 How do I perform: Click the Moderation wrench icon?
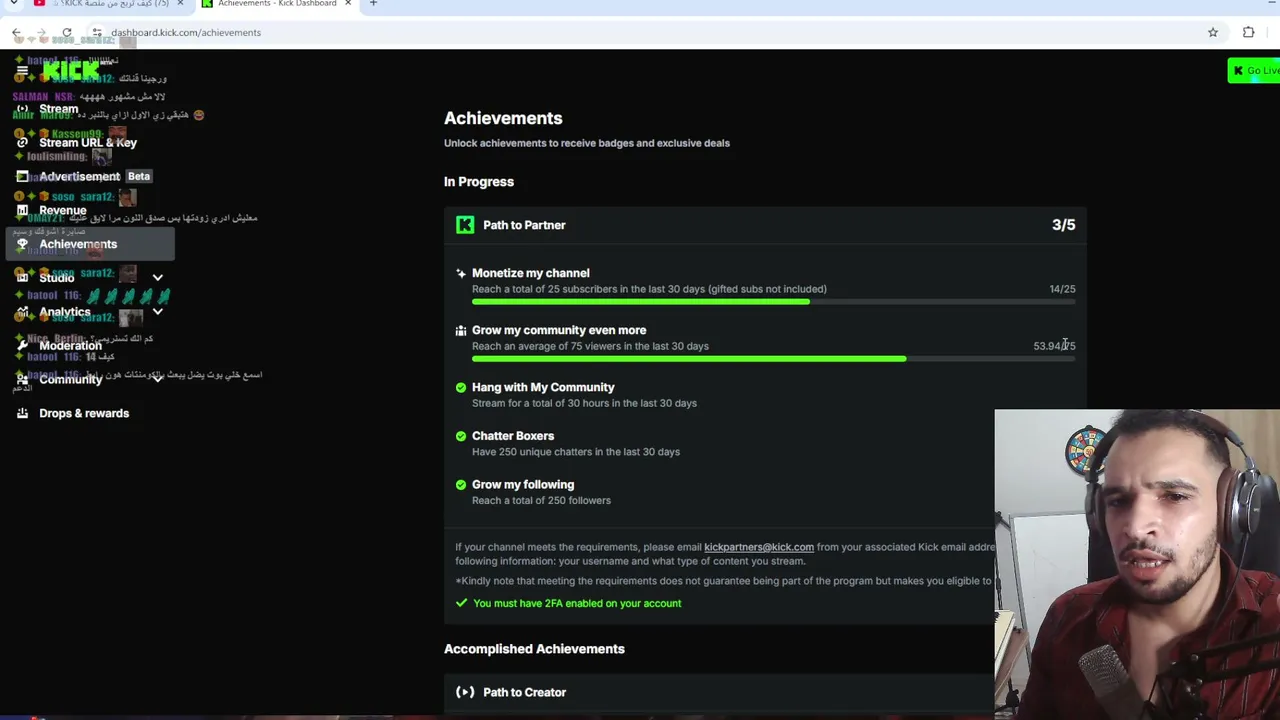(x=22, y=346)
